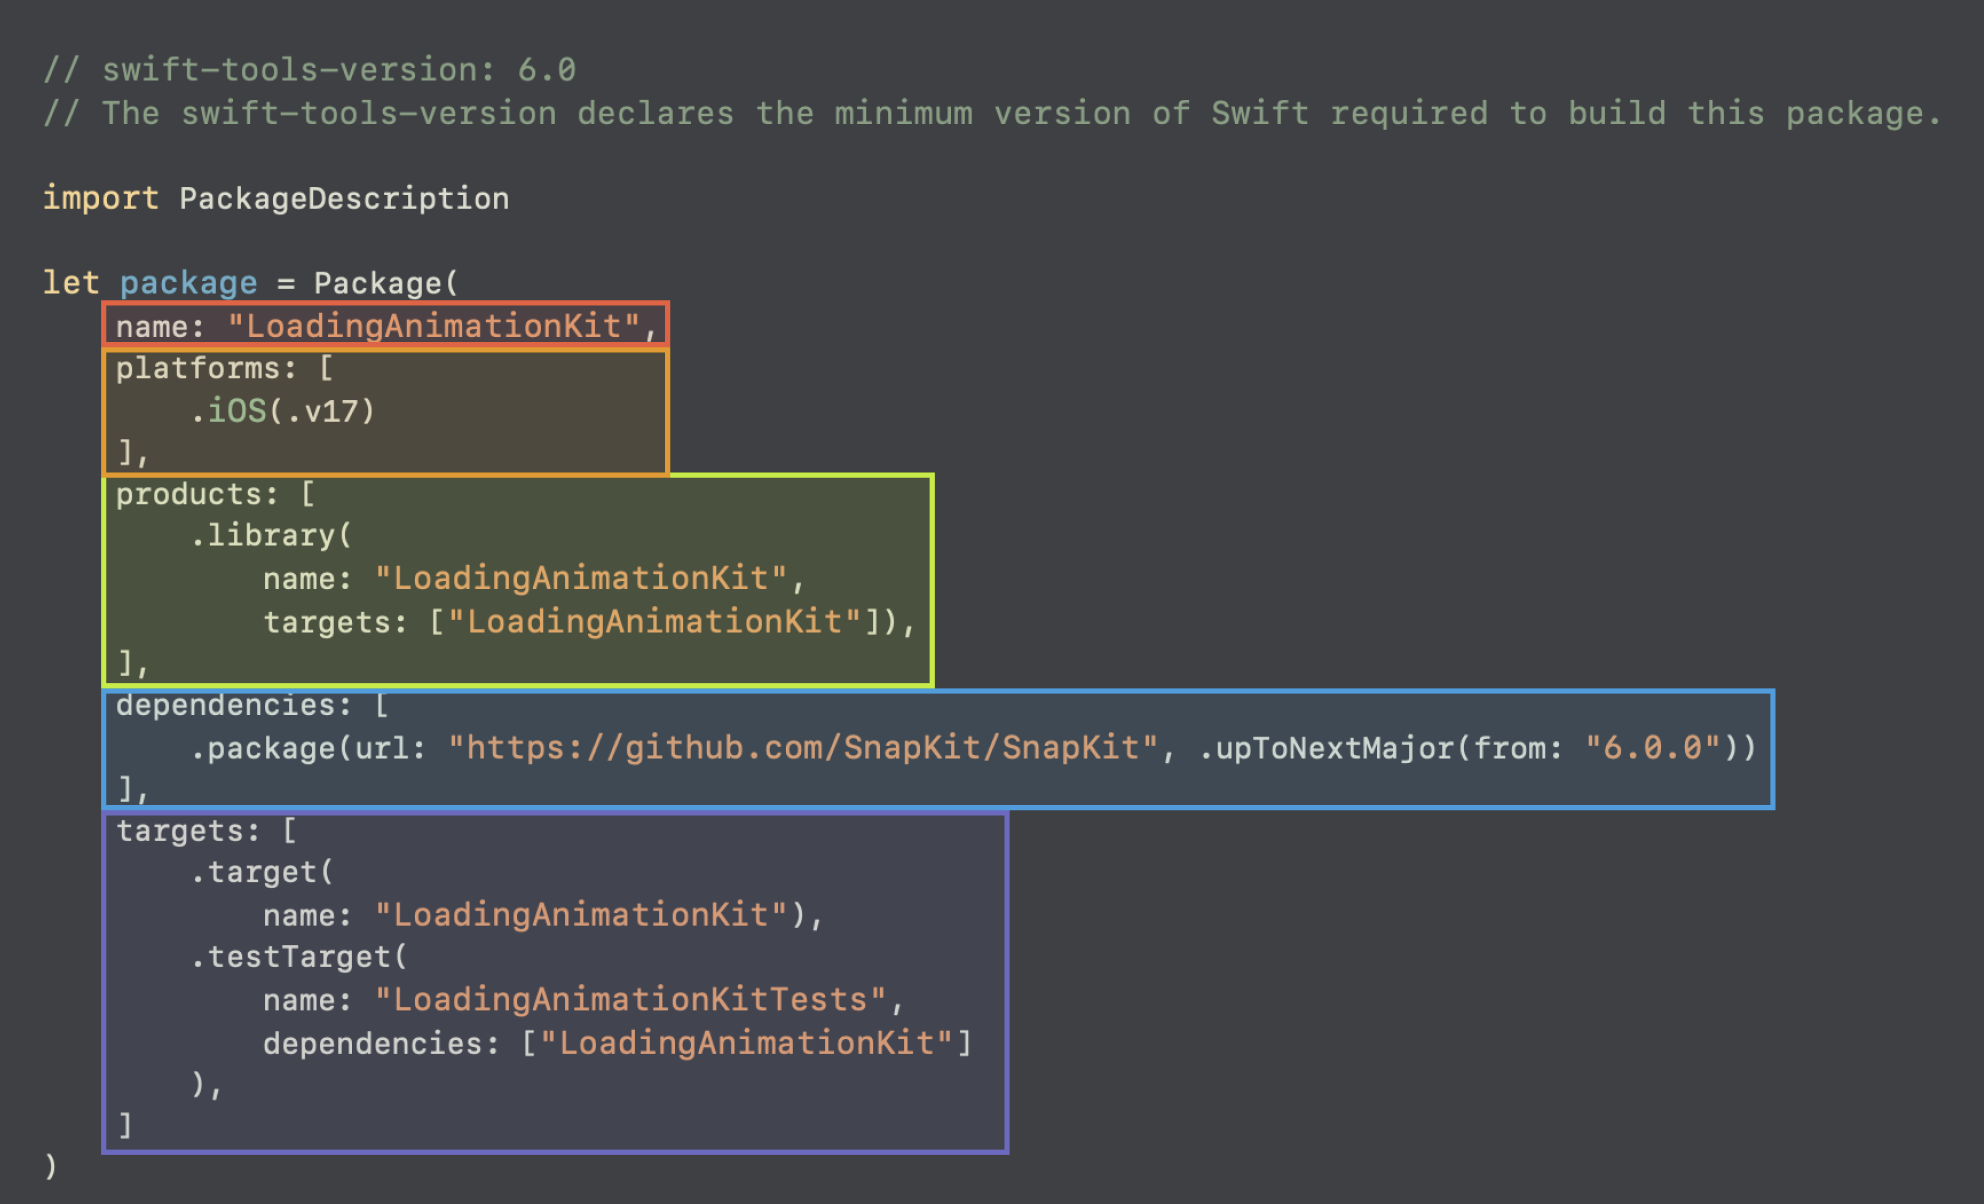
Task: Click the package variable name
Action: click(x=188, y=283)
